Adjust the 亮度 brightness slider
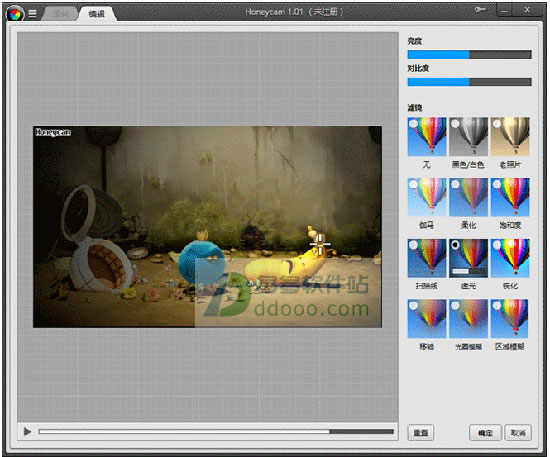The width and height of the screenshot is (550, 457). [469, 54]
